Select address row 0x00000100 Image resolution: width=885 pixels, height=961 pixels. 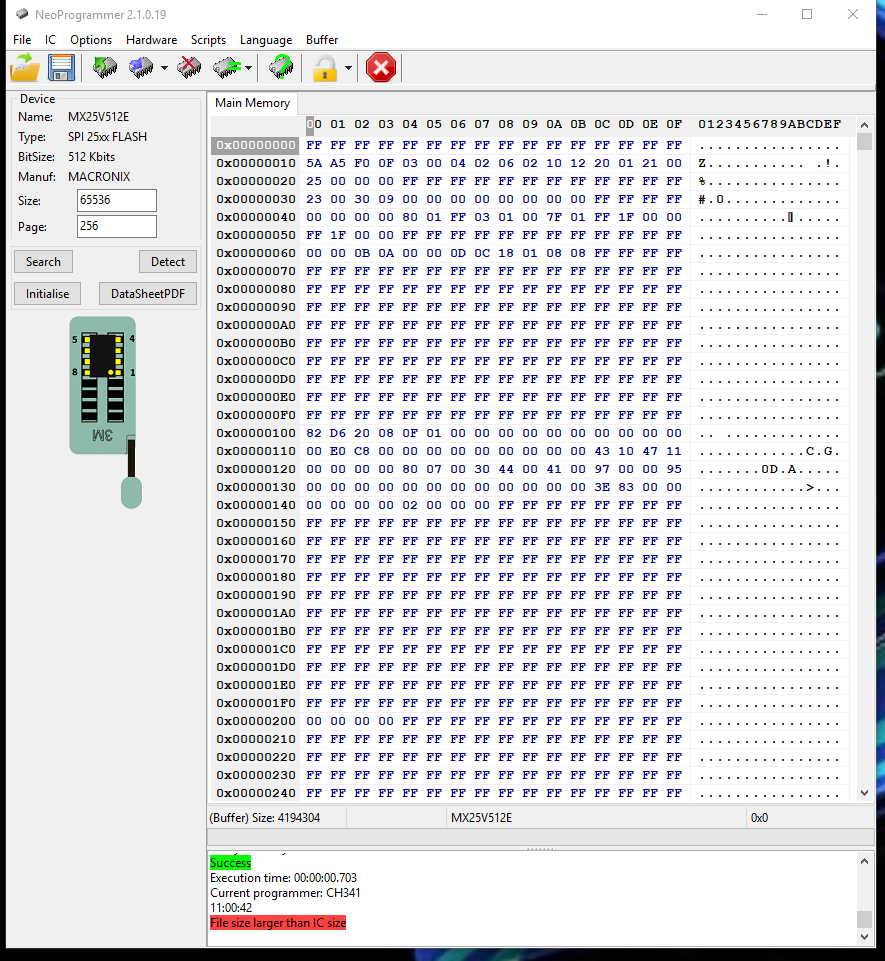tap(256, 433)
